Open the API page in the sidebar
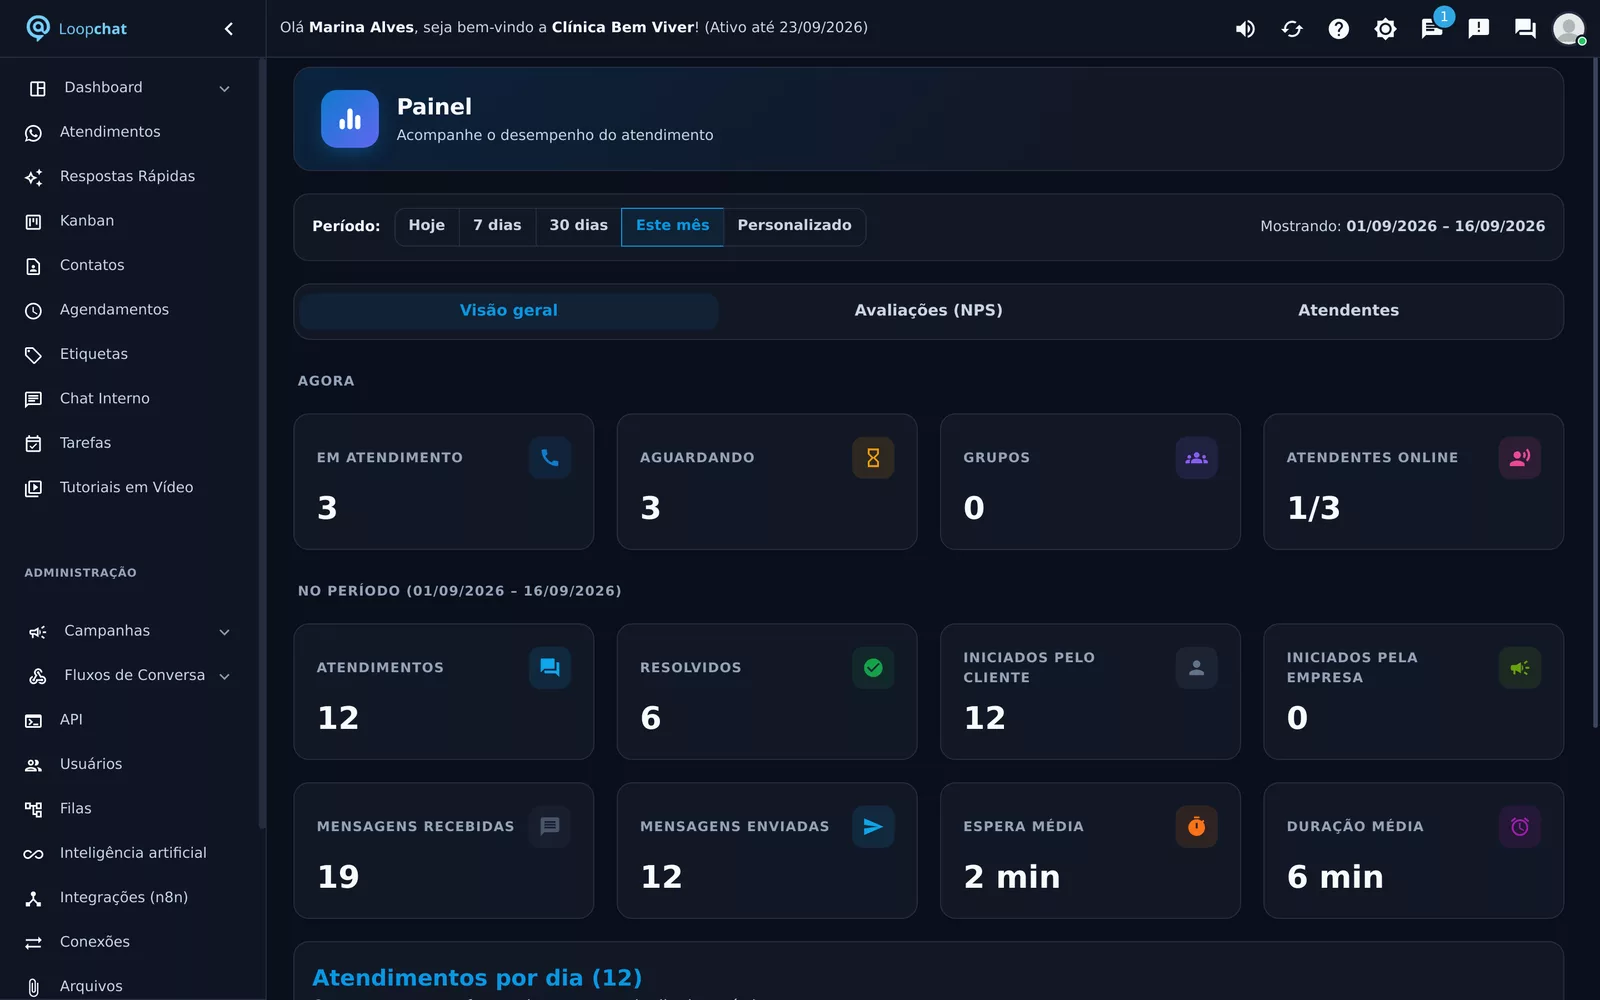This screenshot has width=1600, height=1000. [130, 720]
